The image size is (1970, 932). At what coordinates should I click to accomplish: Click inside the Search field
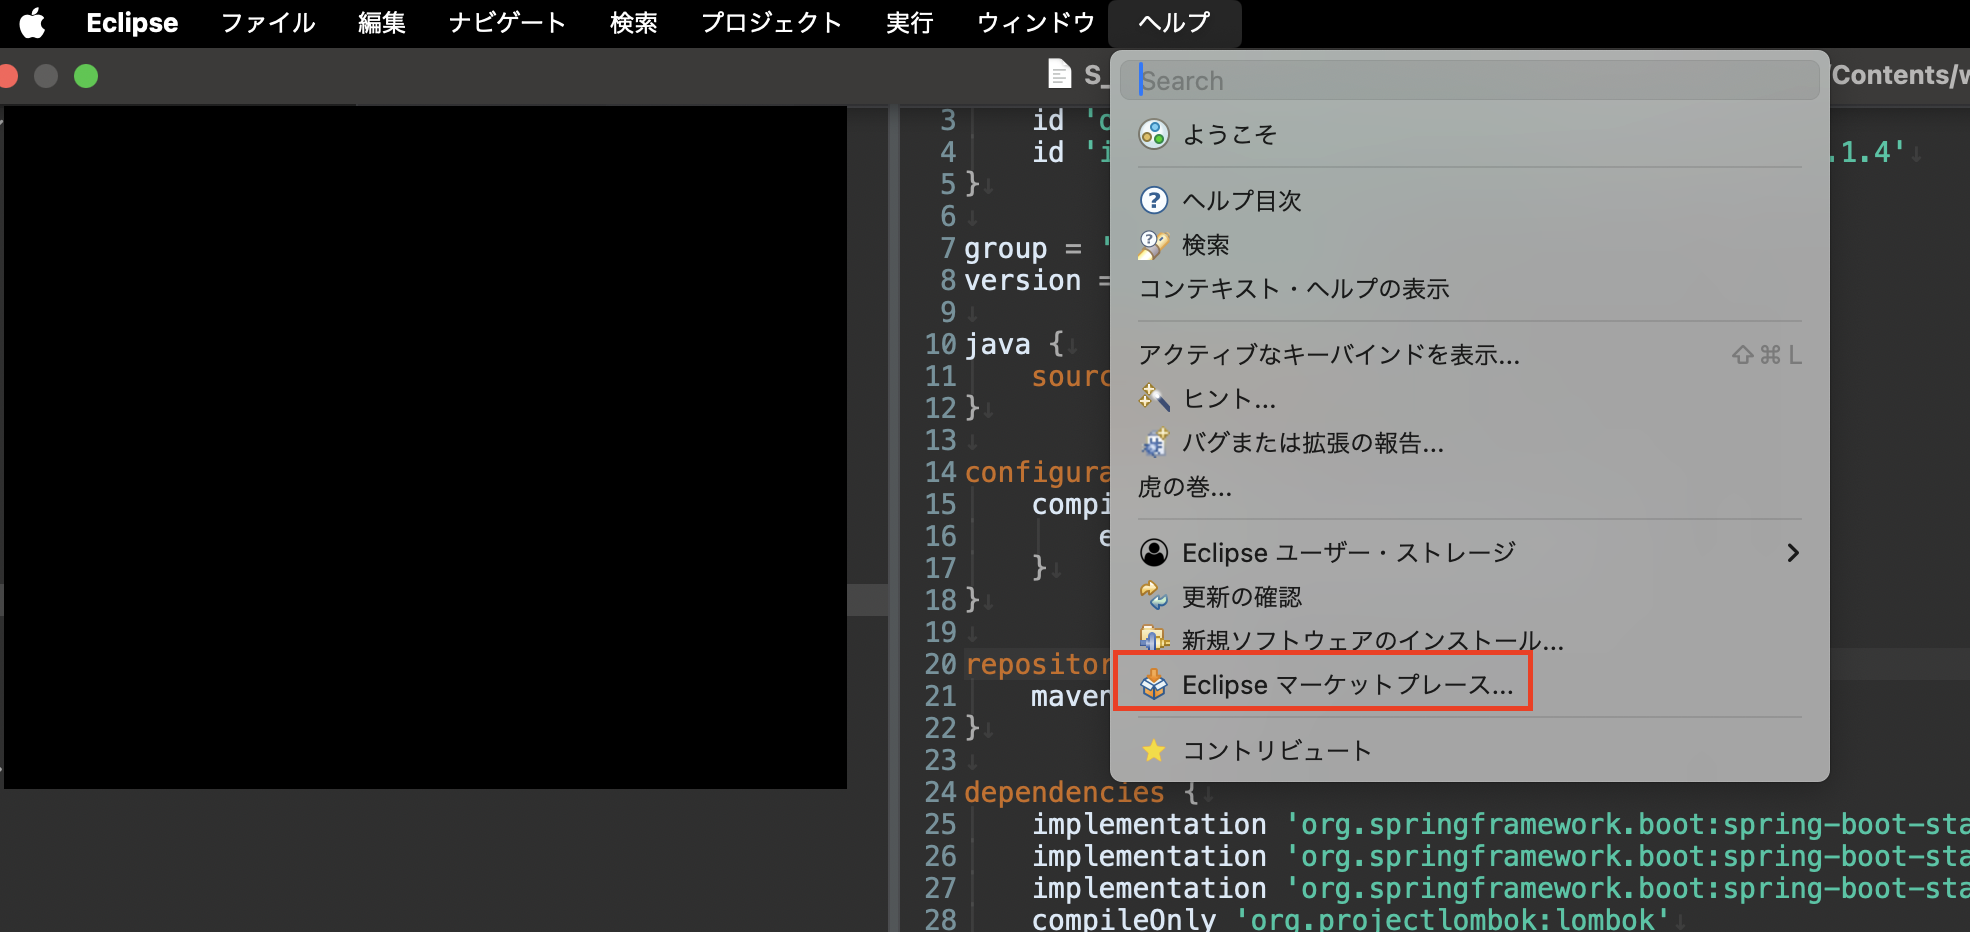1466,80
